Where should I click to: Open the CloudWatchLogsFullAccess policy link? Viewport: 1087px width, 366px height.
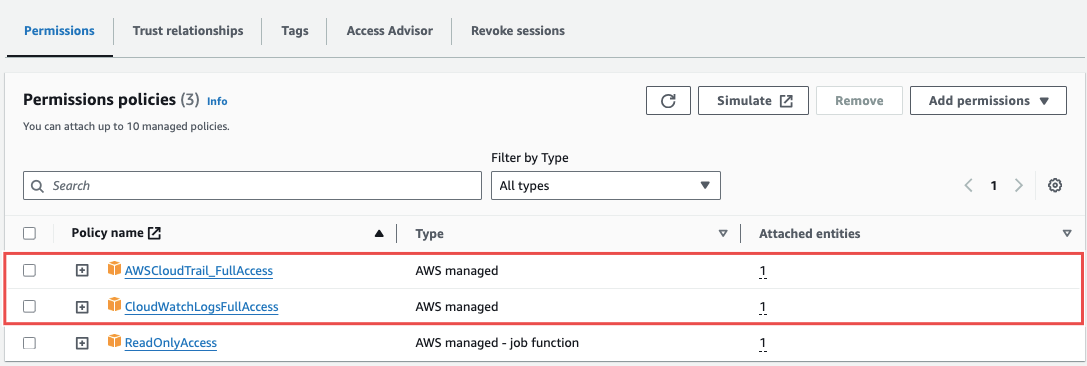coord(201,306)
